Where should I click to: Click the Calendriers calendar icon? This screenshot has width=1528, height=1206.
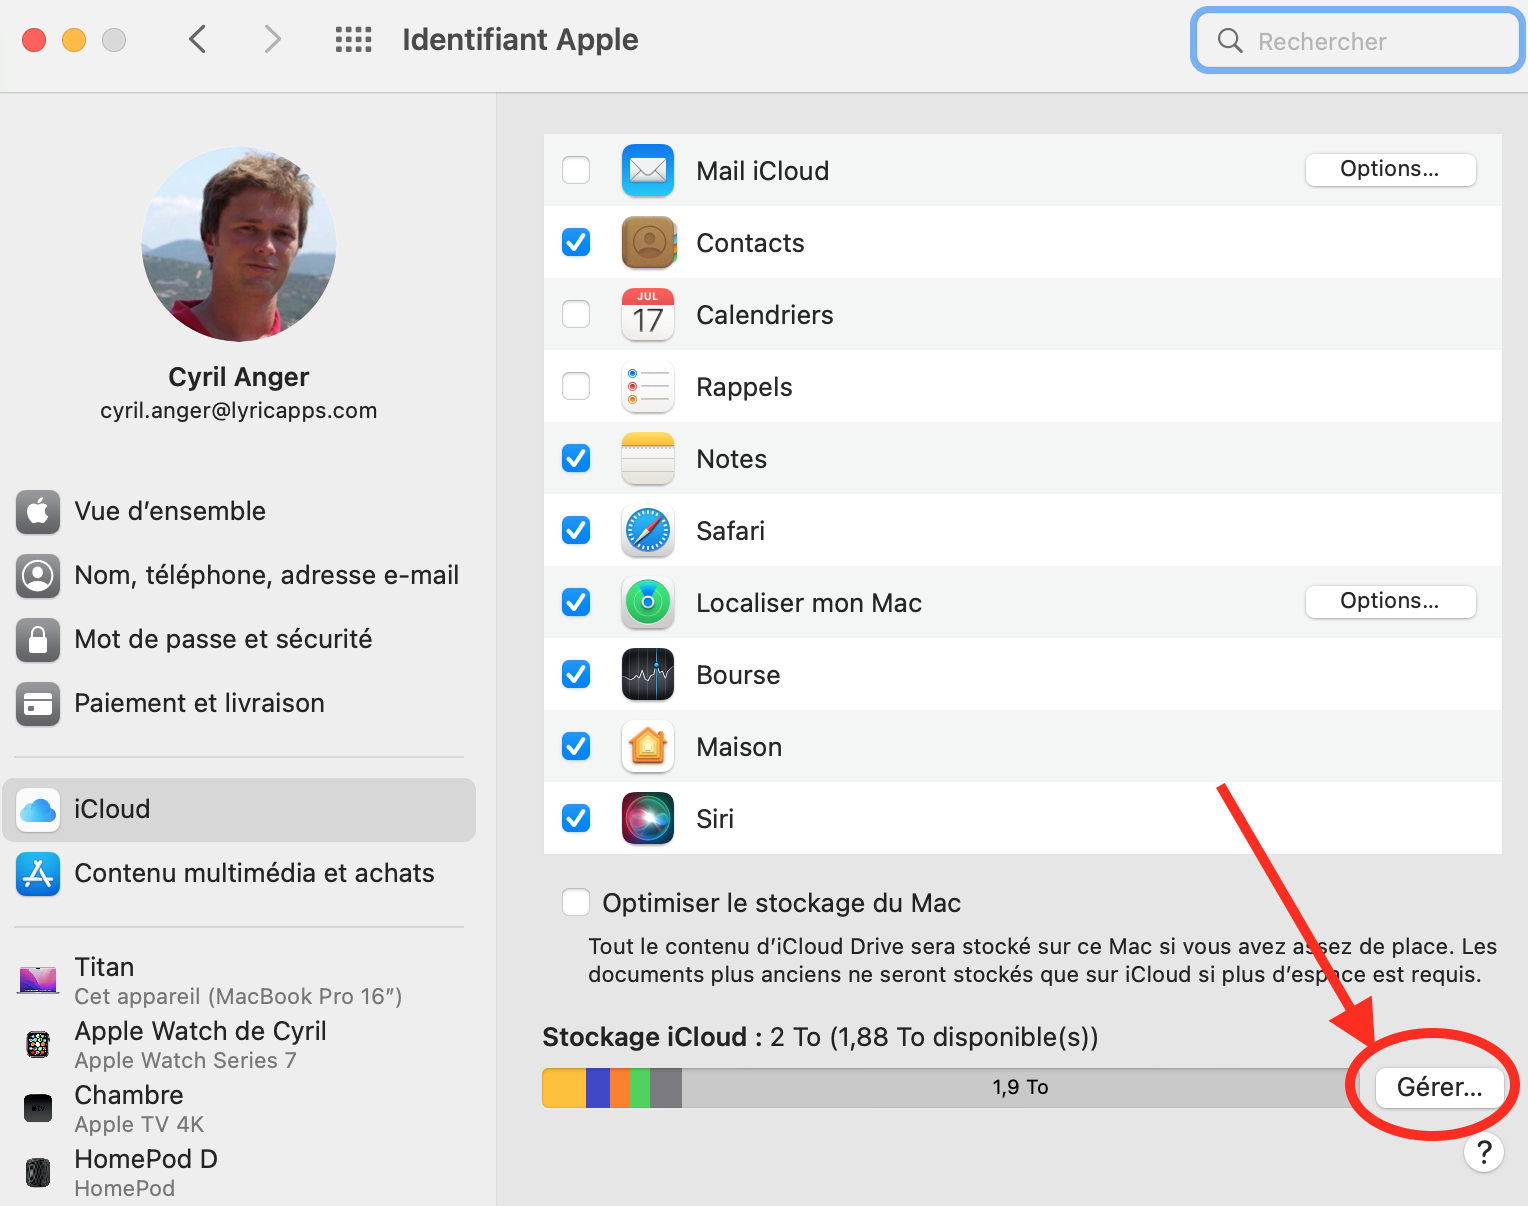(648, 314)
